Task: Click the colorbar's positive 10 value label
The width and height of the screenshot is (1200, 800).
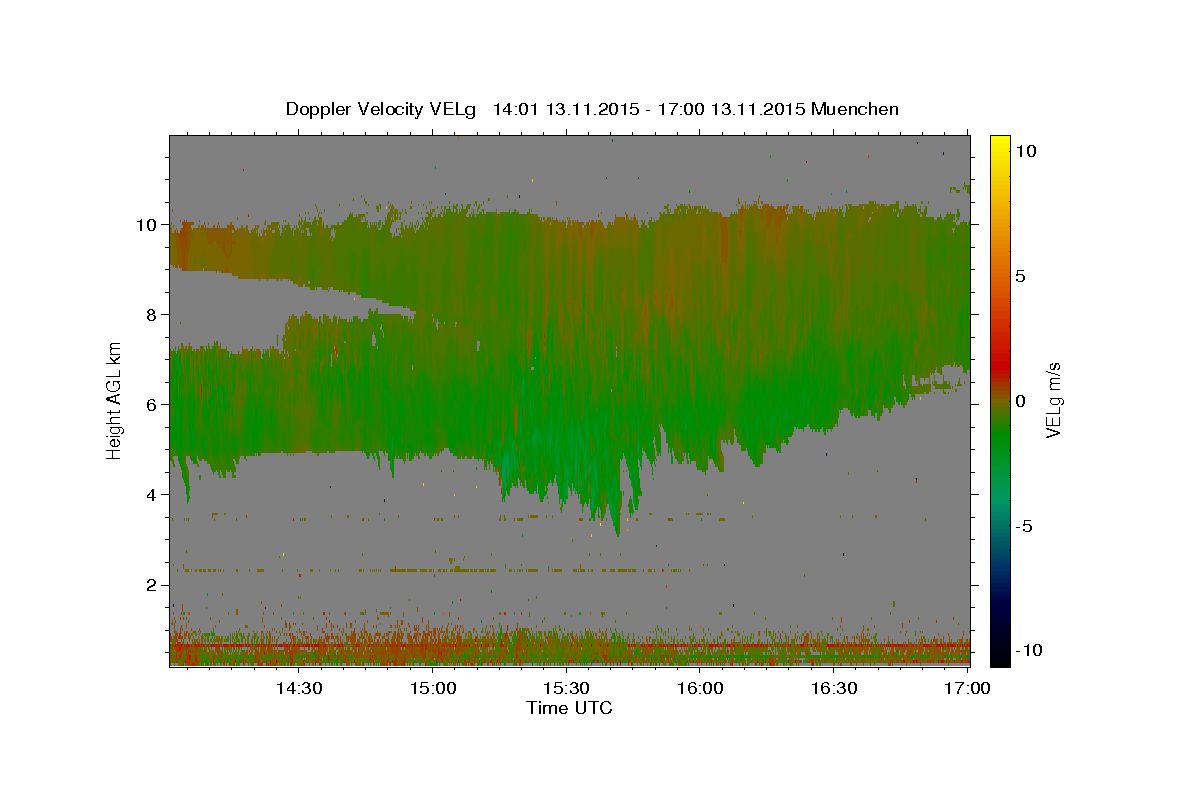Action: [1026, 151]
